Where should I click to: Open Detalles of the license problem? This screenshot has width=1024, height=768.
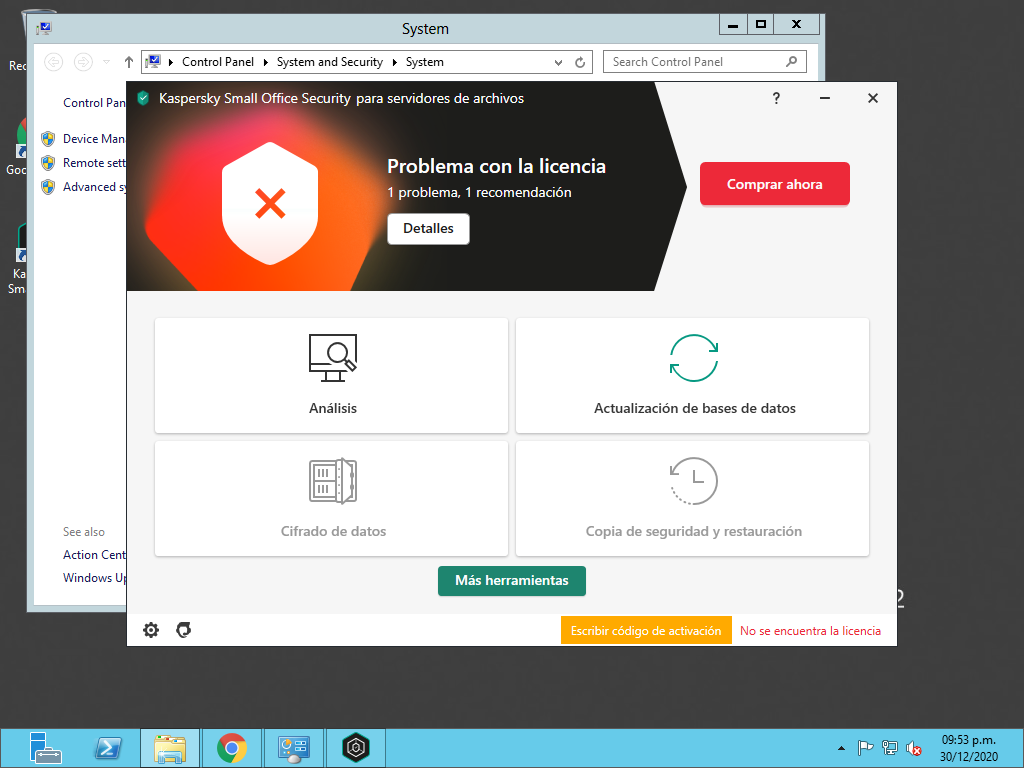click(428, 229)
